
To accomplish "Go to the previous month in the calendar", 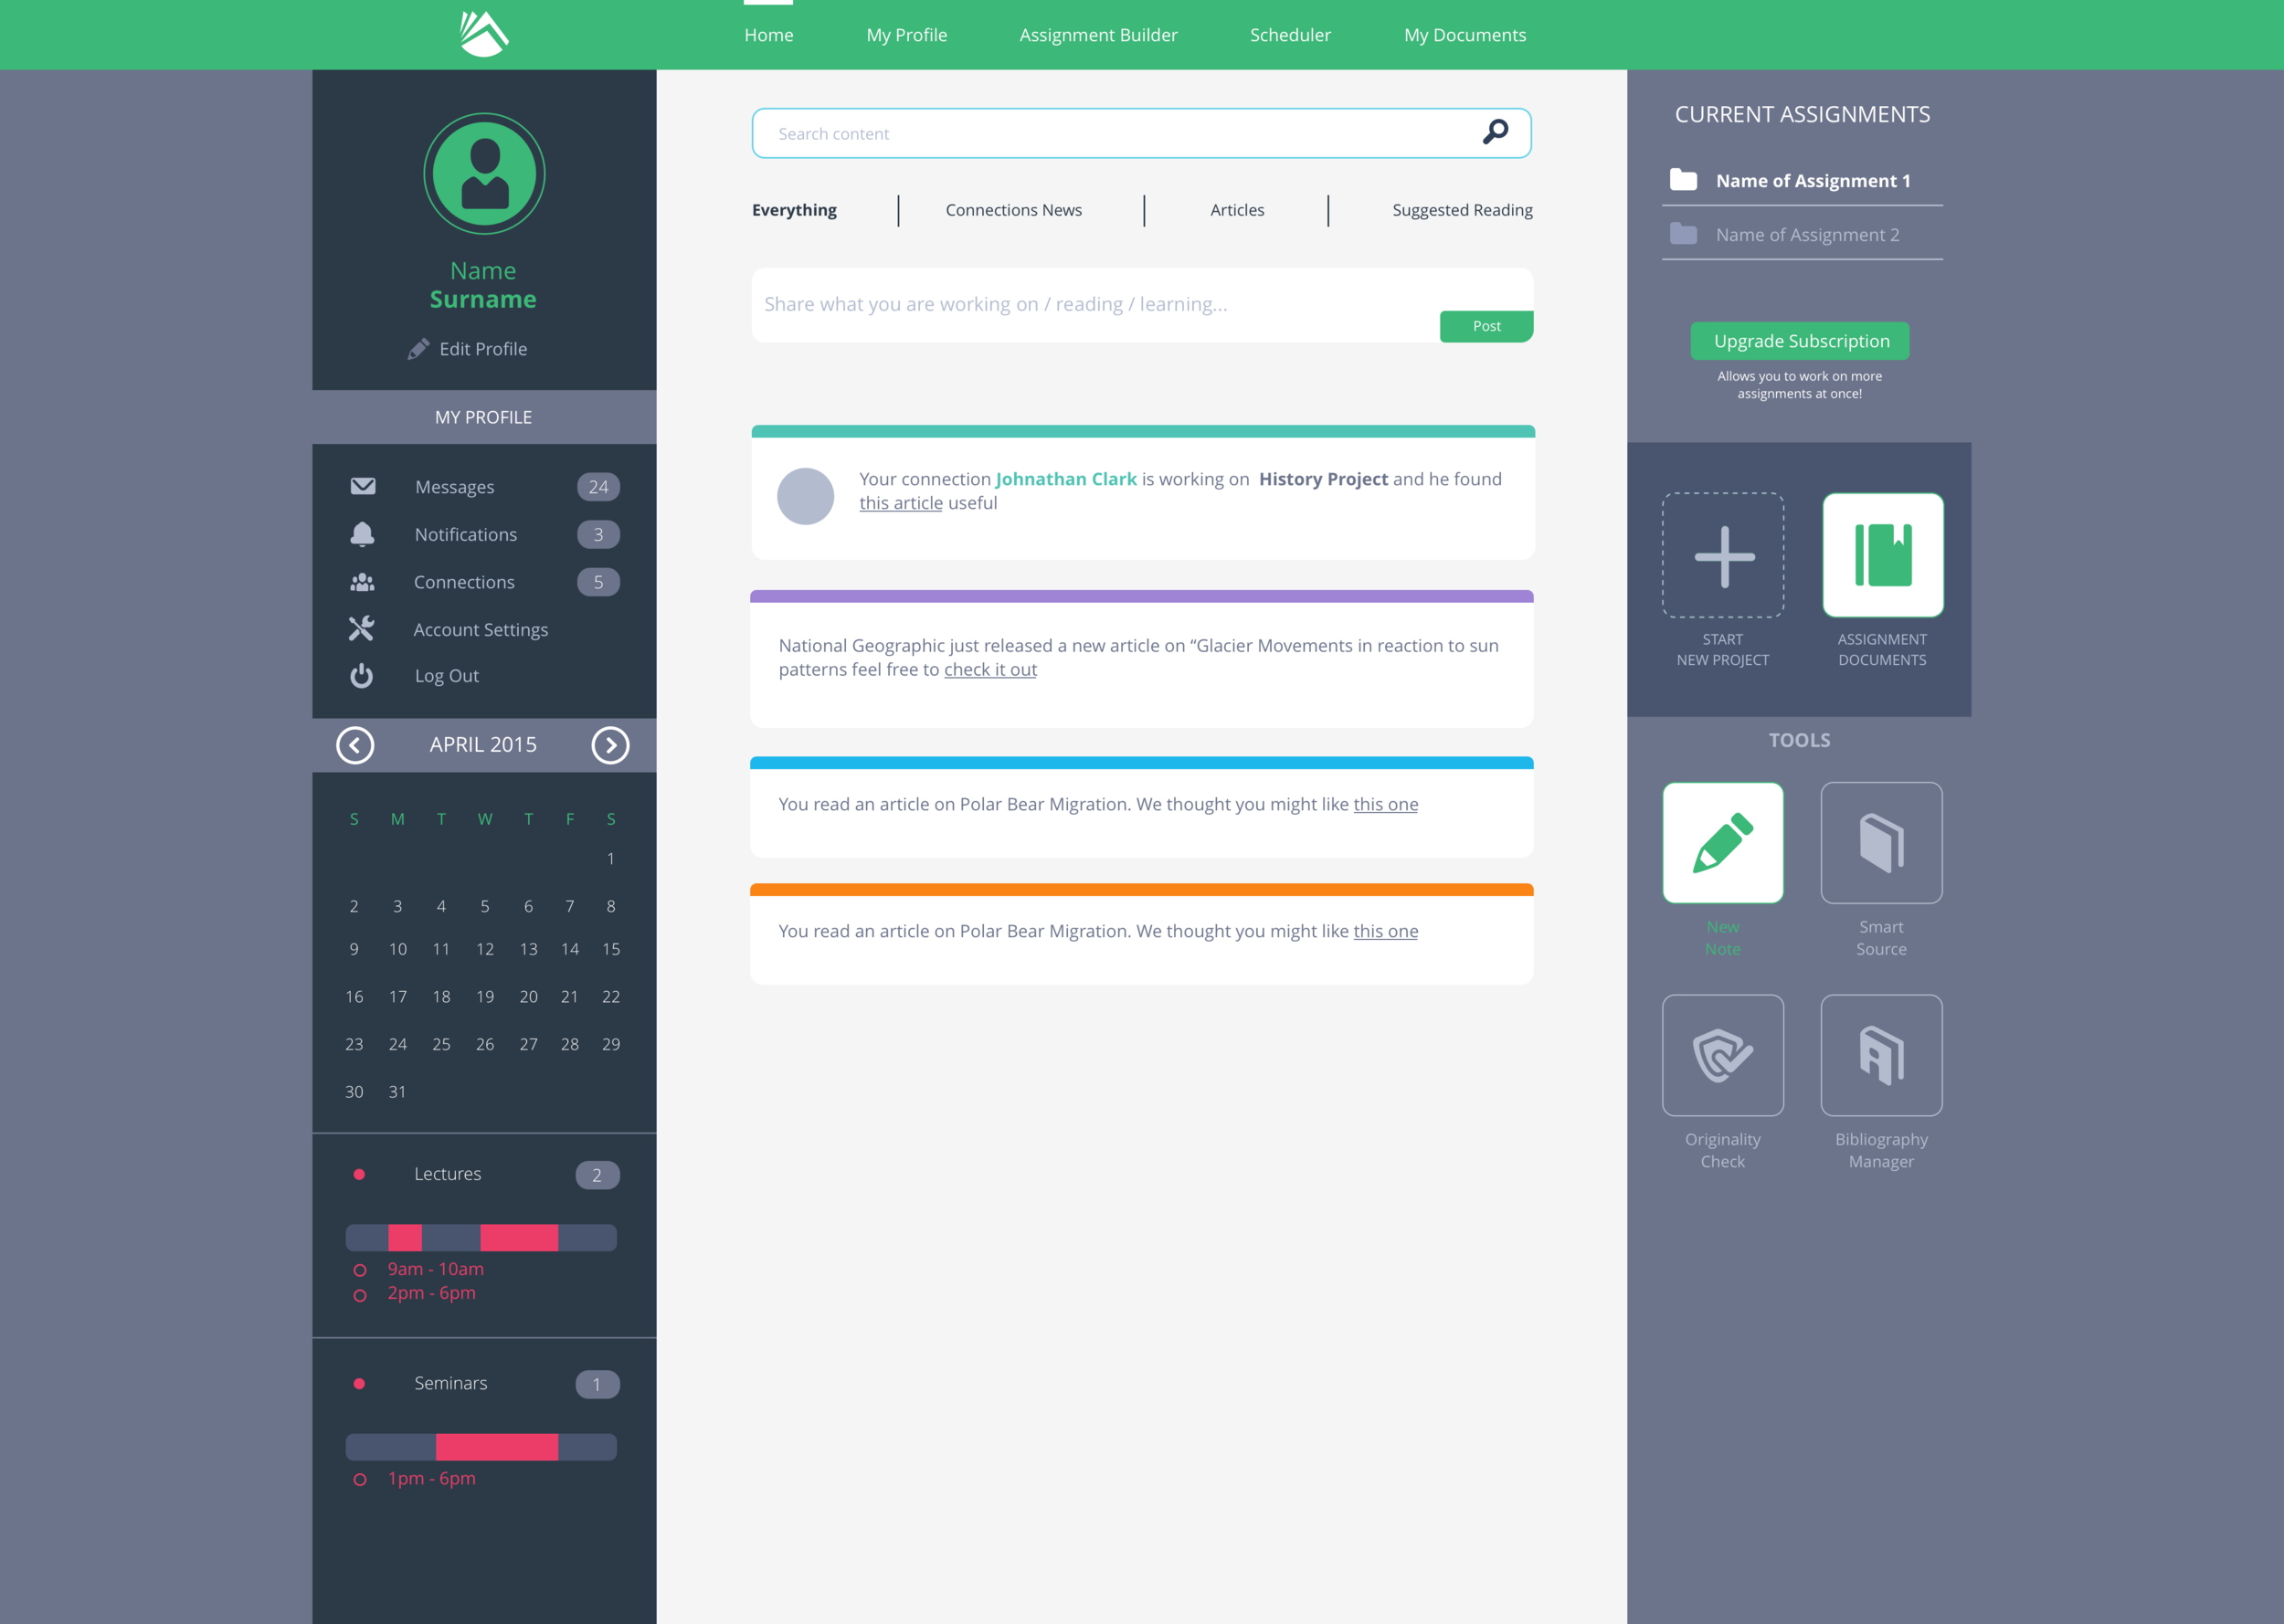I will pos(355,745).
